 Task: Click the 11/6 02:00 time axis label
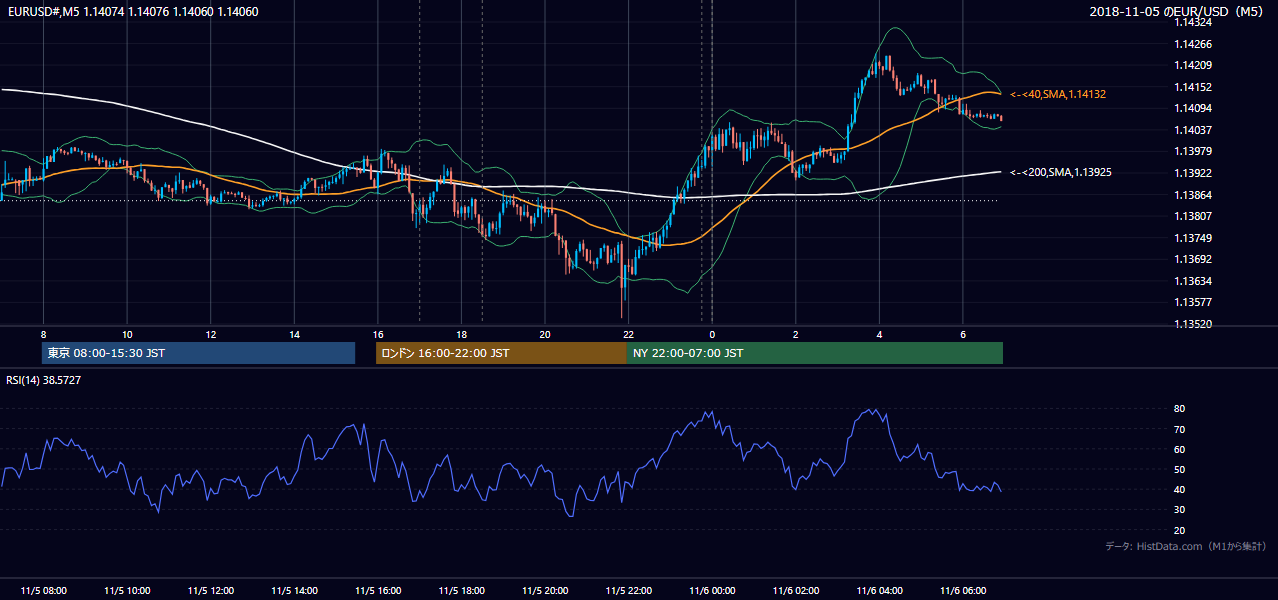[x=795, y=591]
